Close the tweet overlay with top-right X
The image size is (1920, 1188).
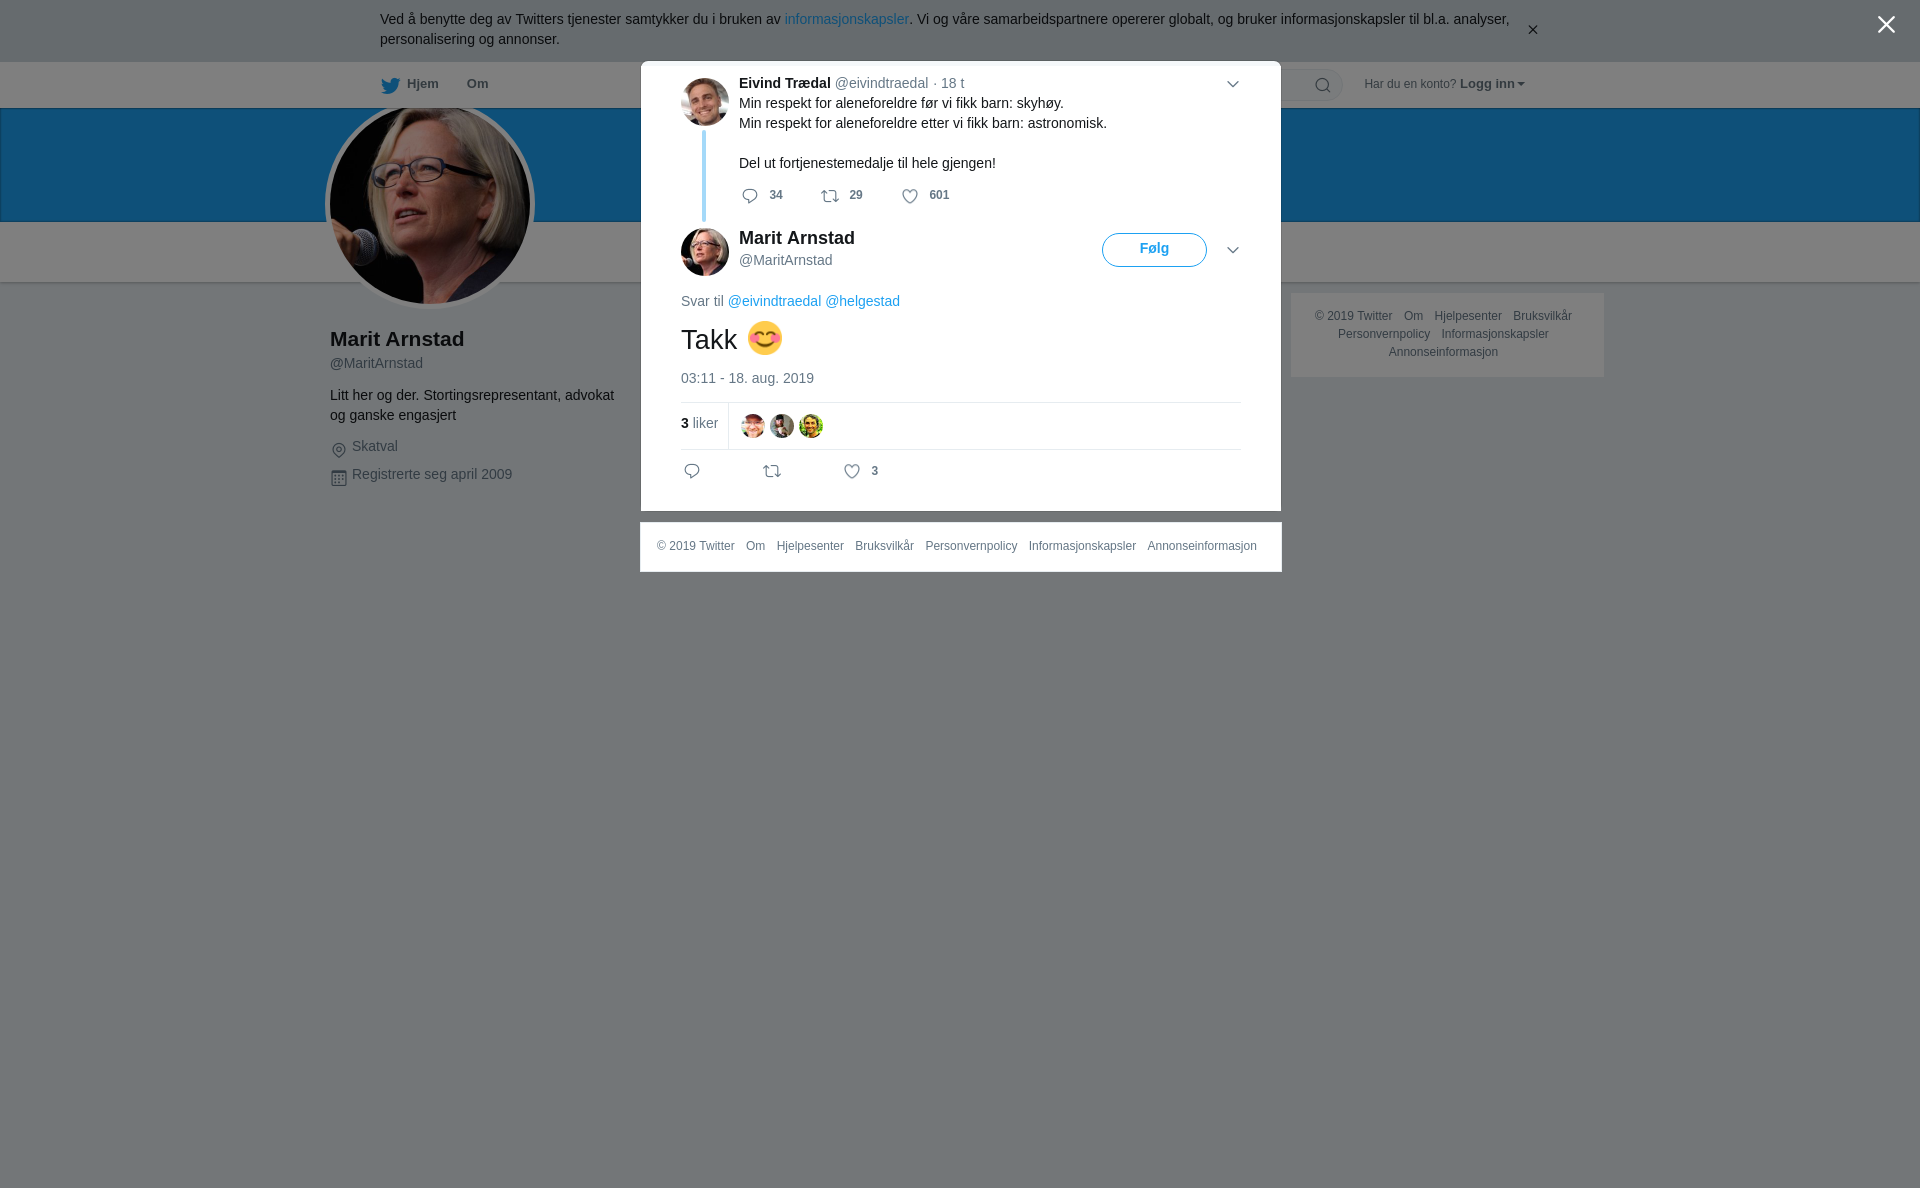1886,25
